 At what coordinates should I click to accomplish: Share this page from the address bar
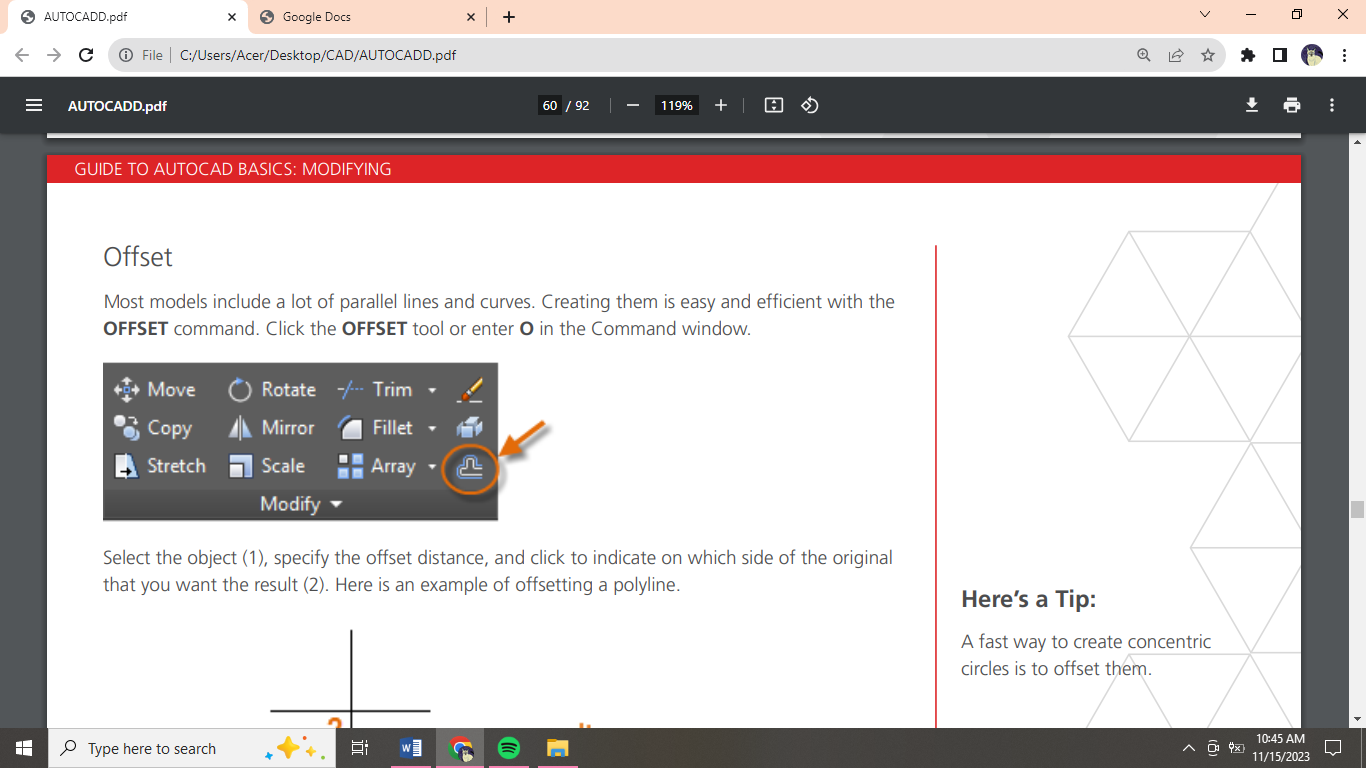1176,55
